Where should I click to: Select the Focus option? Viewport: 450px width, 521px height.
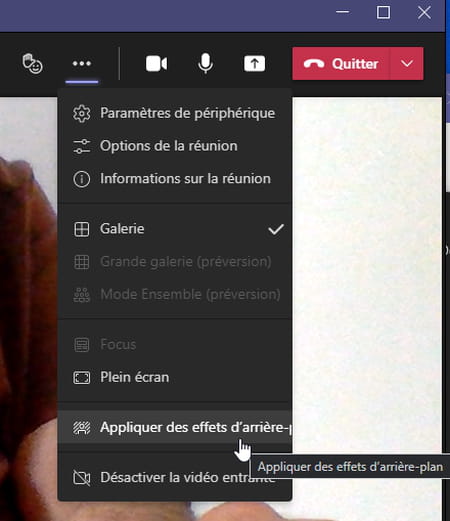(175, 344)
